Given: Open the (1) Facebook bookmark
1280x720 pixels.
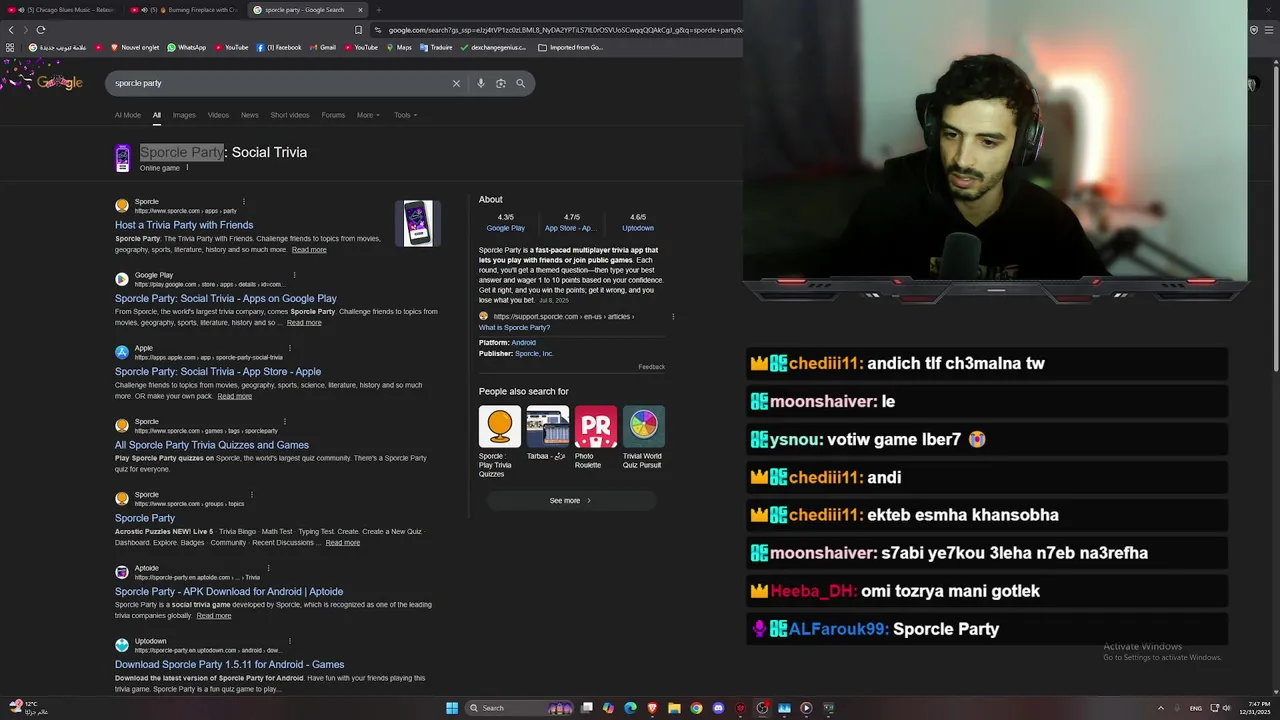Looking at the screenshot, I should coord(279,47).
